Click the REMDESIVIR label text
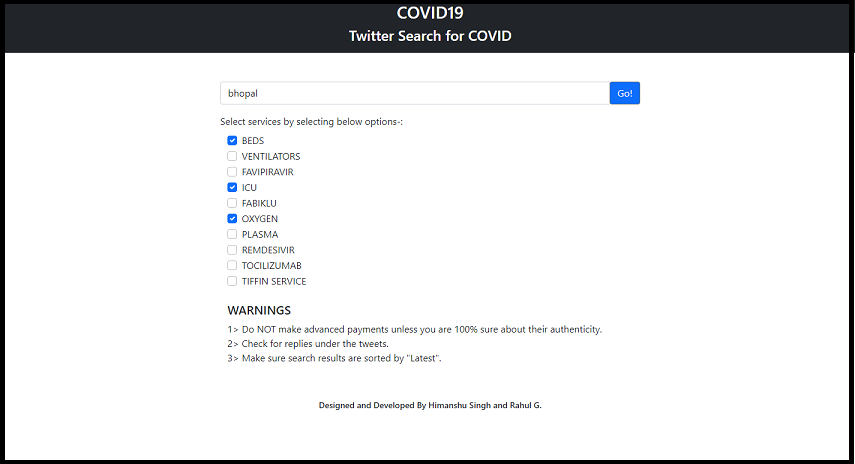Viewport: 855px width, 464px height. click(268, 250)
